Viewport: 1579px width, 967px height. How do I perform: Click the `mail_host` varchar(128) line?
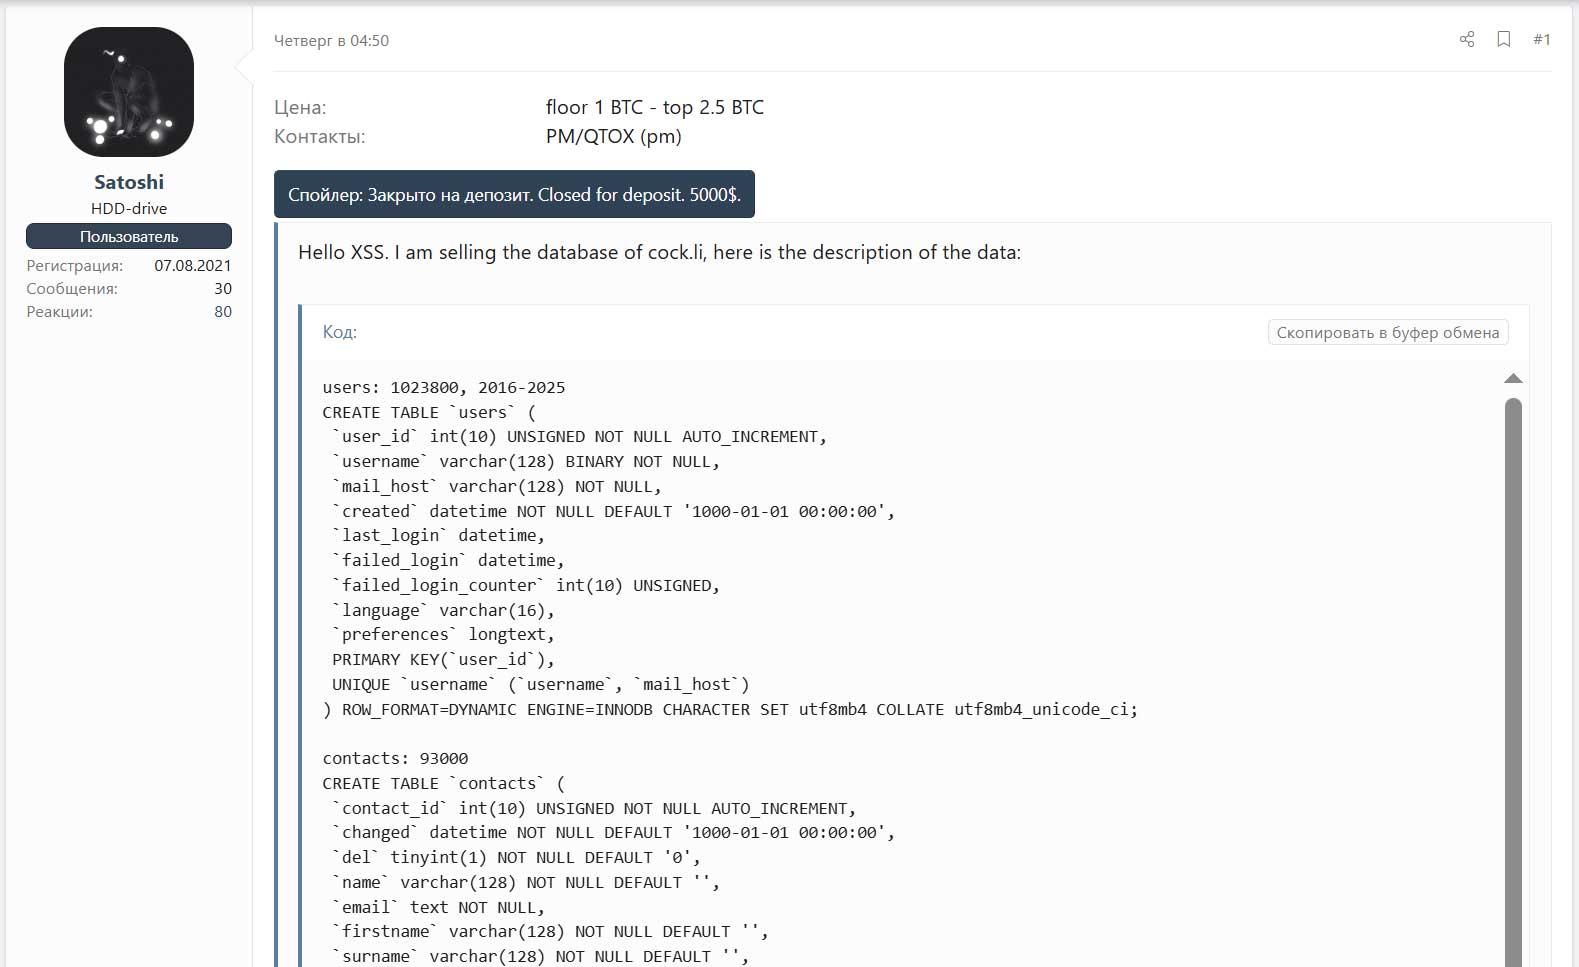tap(497, 487)
